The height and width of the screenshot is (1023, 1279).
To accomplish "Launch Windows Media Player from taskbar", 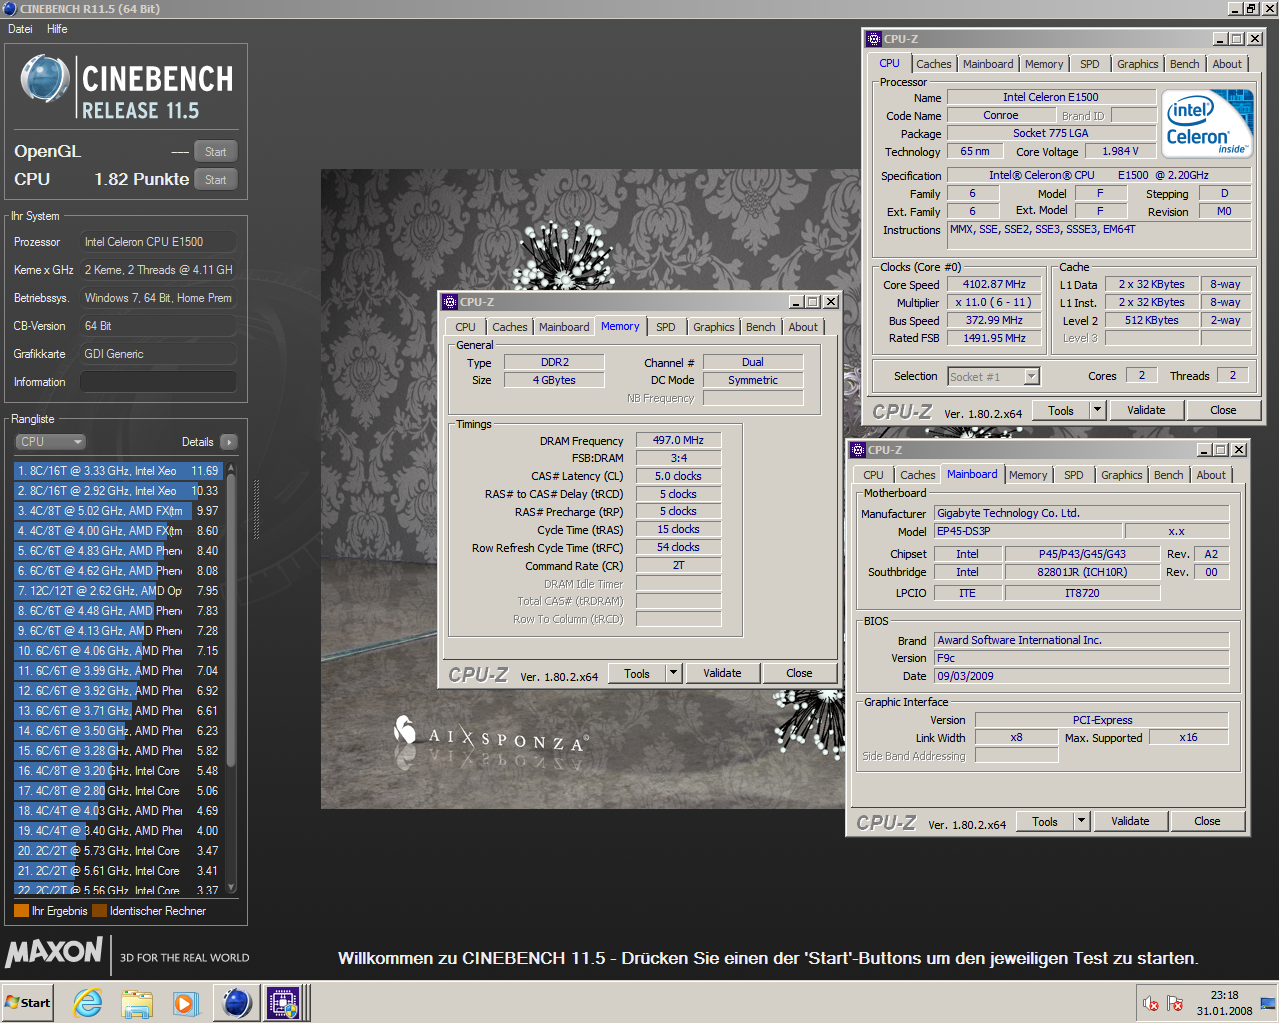I will coord(186,1002).
